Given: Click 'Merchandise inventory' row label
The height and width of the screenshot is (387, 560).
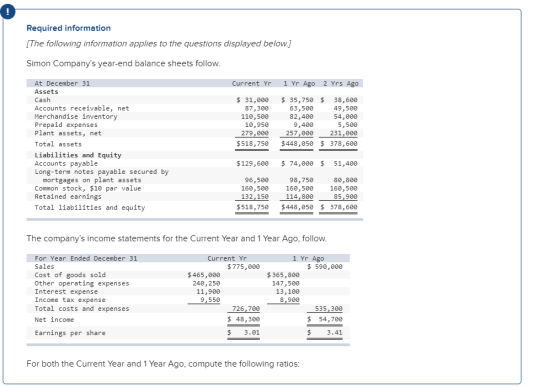Looking at the screenshot, I should pos(76,116).
